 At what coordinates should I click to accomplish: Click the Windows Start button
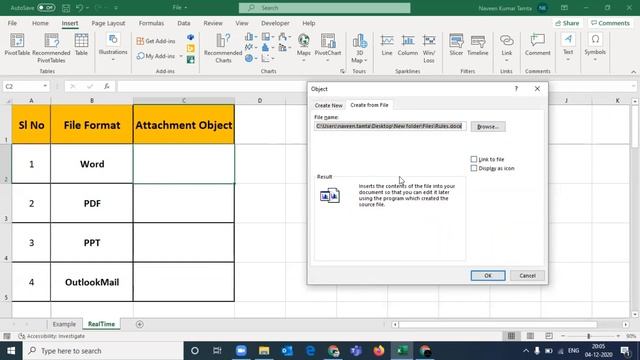pyautogui.click(x=11, y=351)
